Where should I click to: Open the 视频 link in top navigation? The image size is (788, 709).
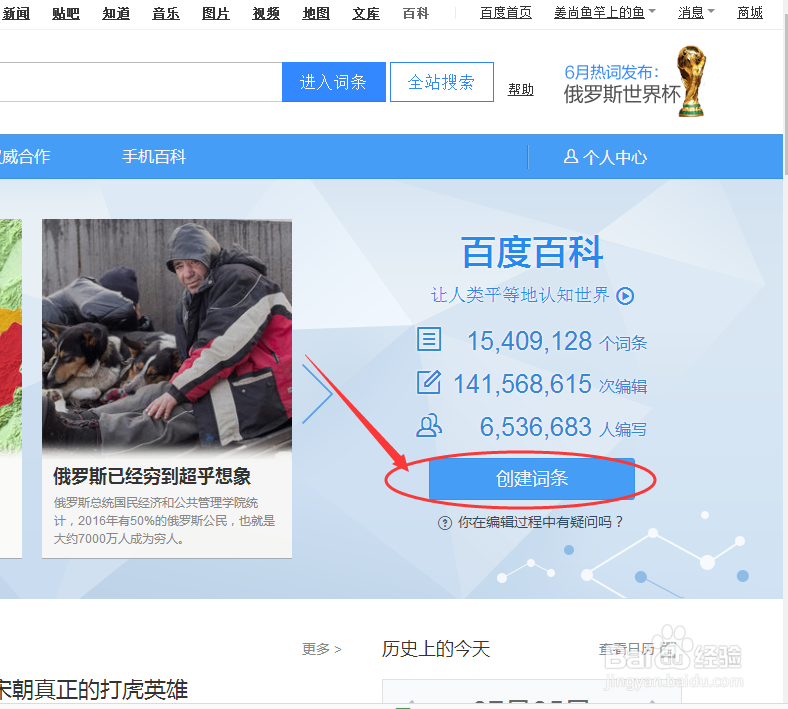coord(266,13)
